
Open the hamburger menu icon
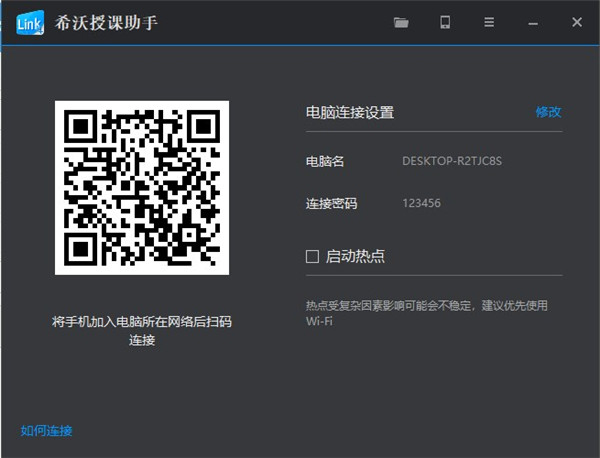coord(489,22)
